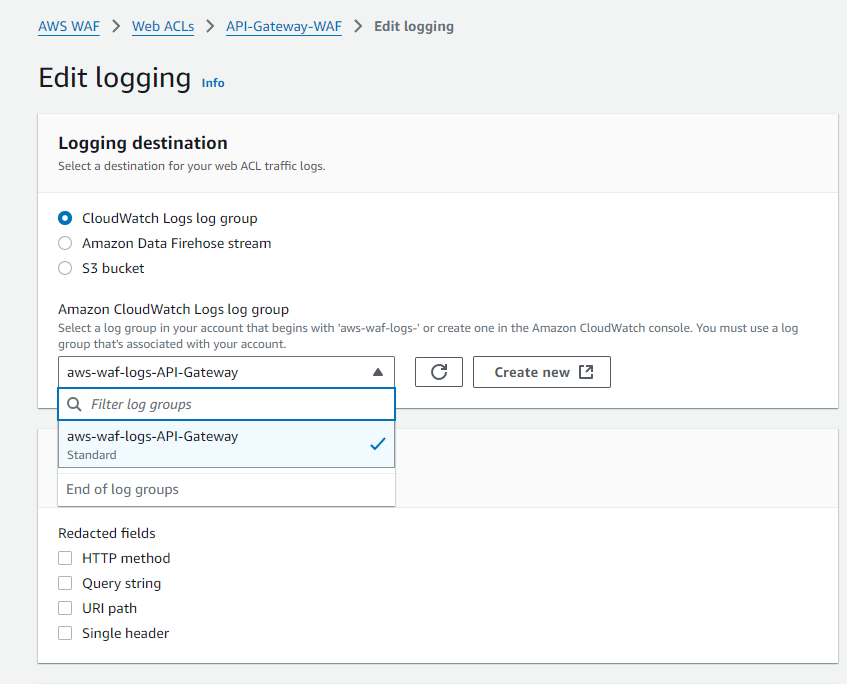Click the search magnifier icon in filter box

point(75,404)
